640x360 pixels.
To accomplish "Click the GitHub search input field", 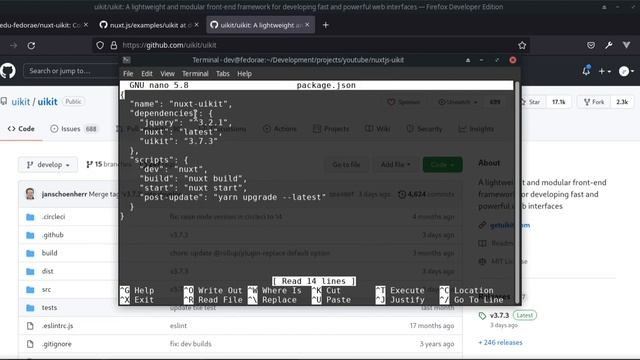I will click(71, 71).
